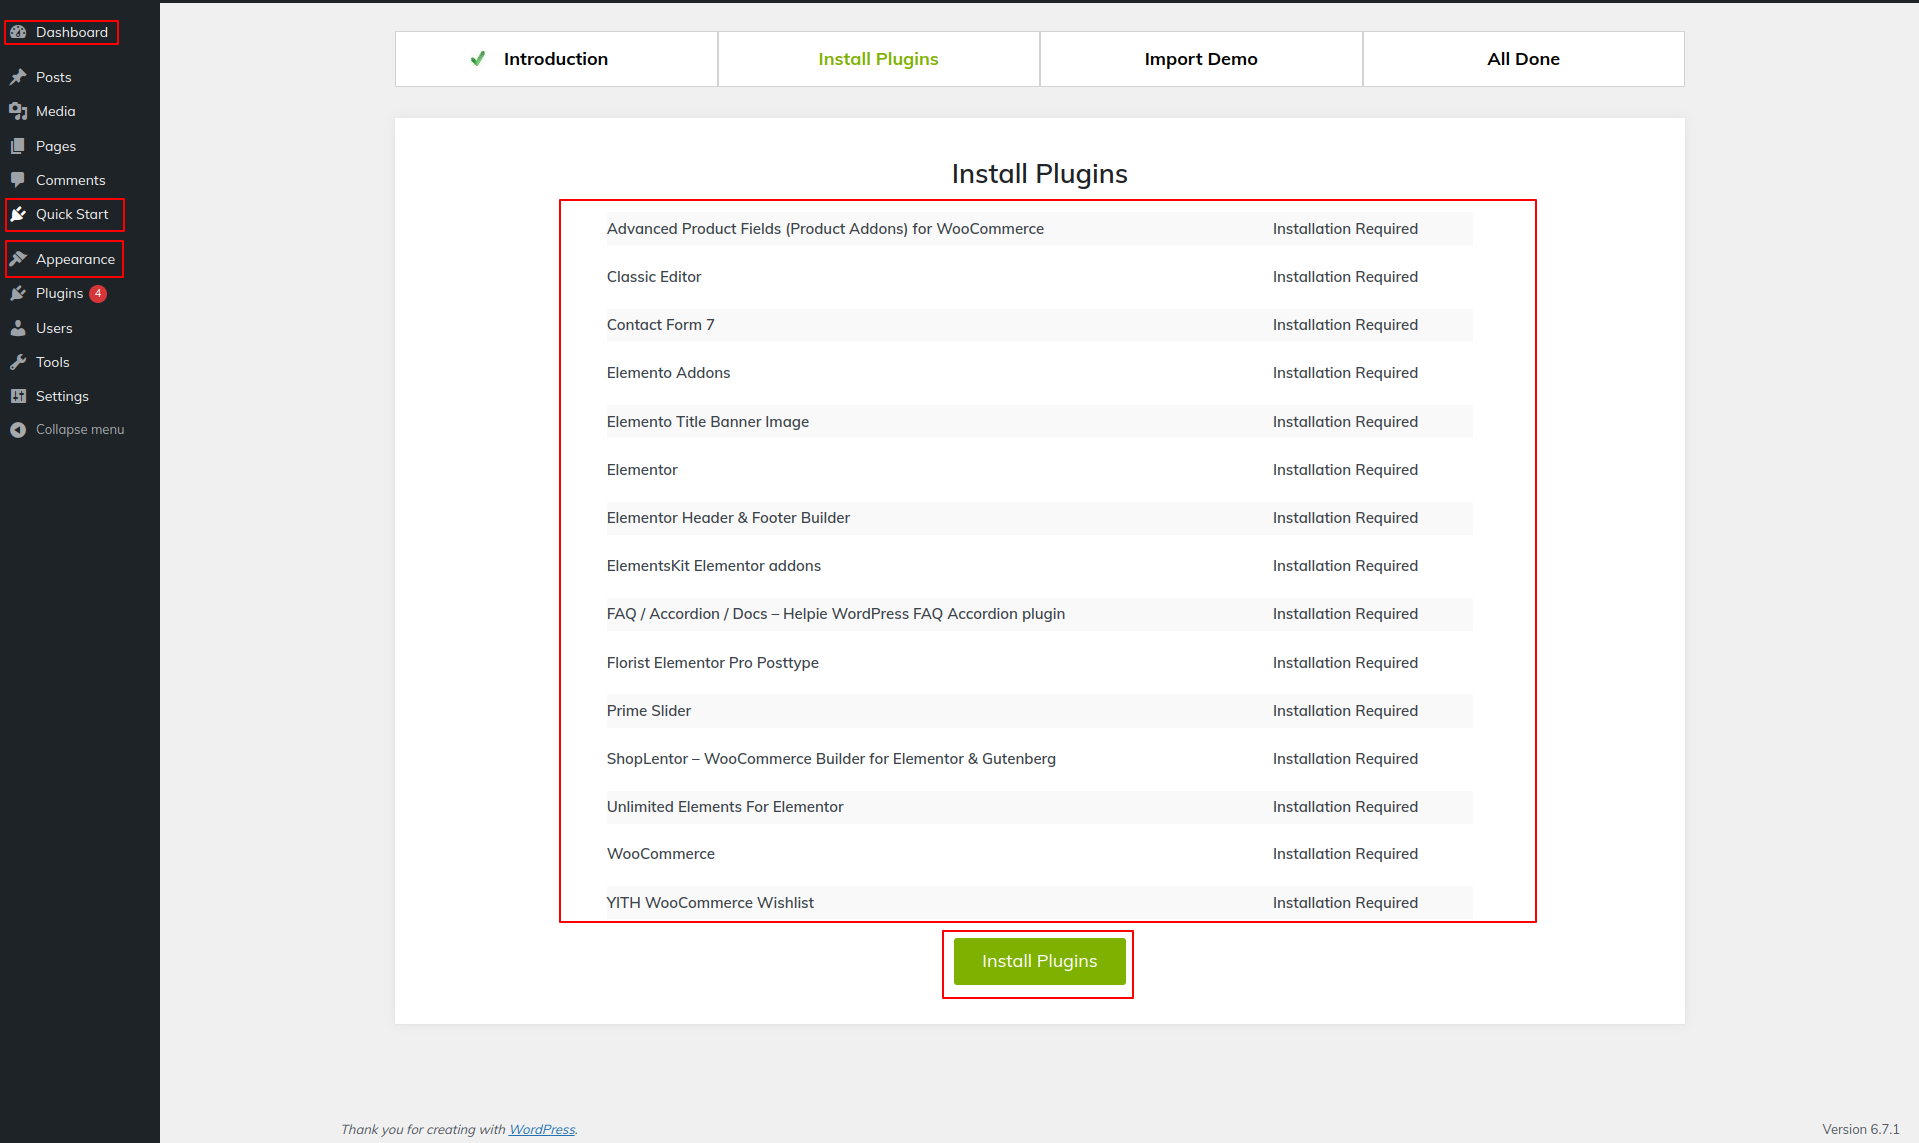Click the WooCommerce plugin row
Screen dimensions: 1919x1143
click(x=1039, y=854)
